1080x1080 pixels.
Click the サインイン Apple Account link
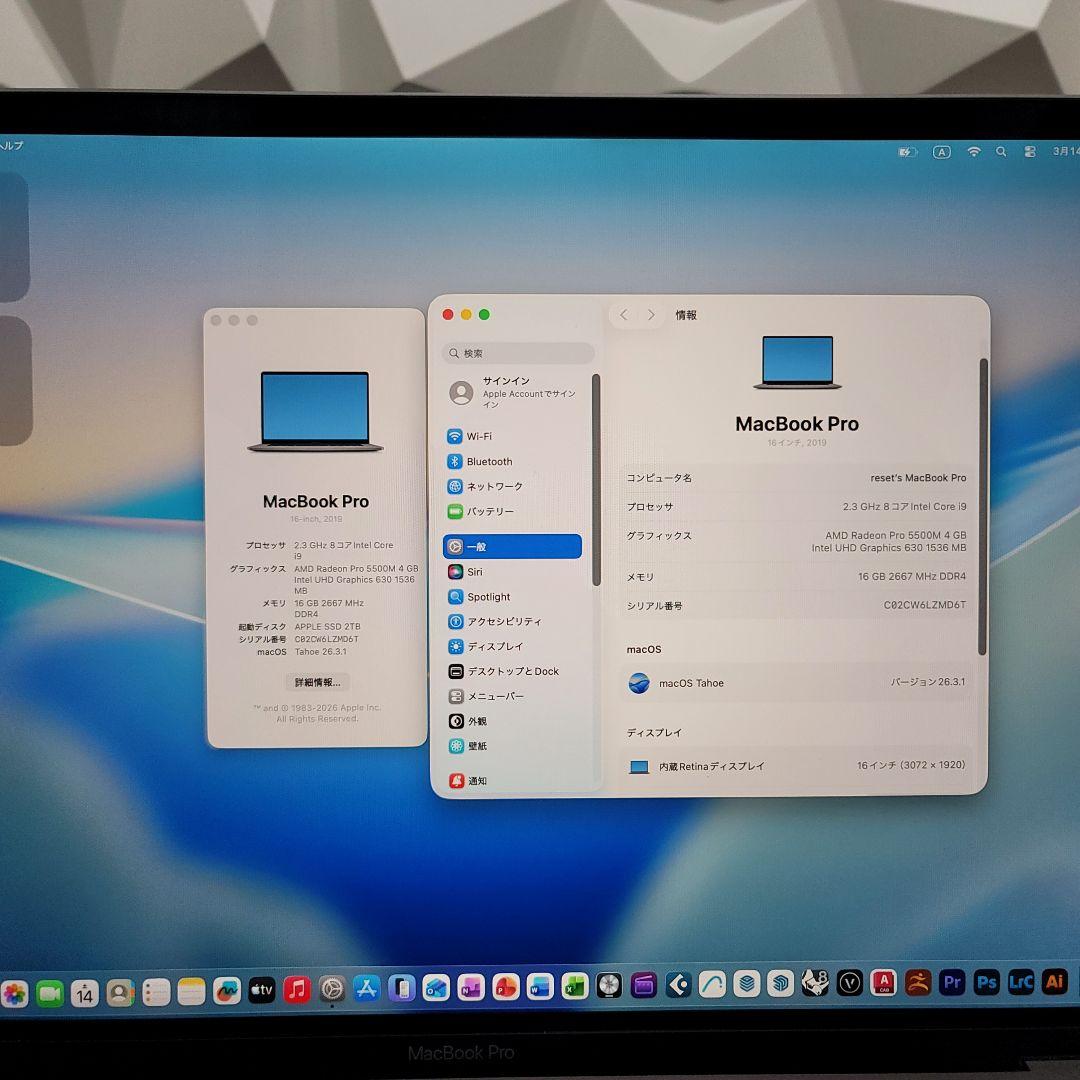(505, 390)
